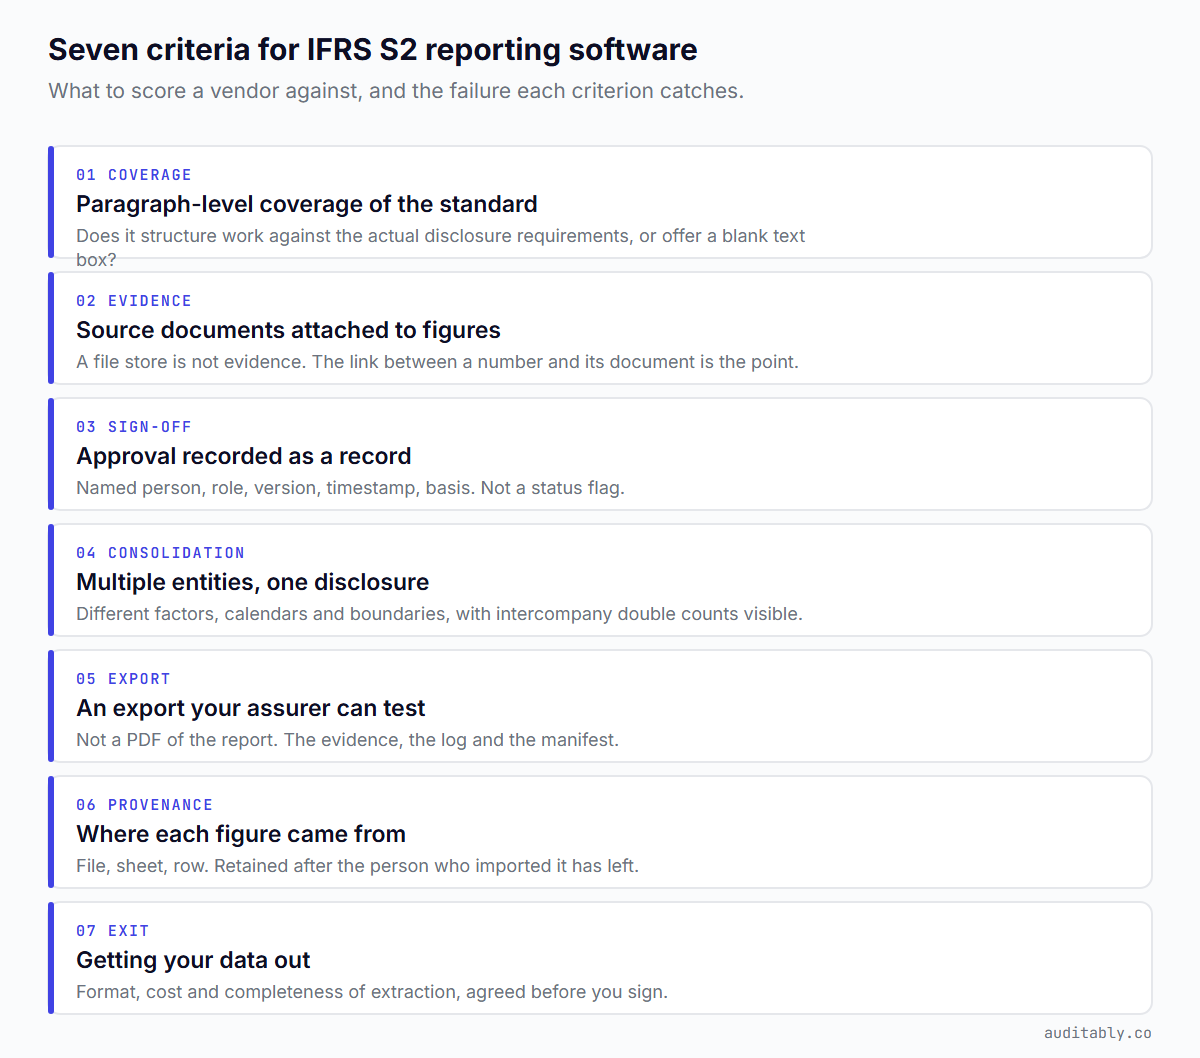Click the "04 CONSOLIDATION" label

160,553
